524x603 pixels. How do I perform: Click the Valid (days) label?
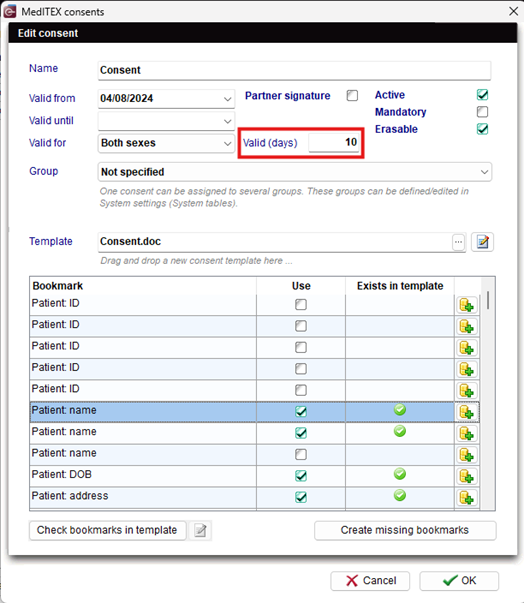click(270, 143)
